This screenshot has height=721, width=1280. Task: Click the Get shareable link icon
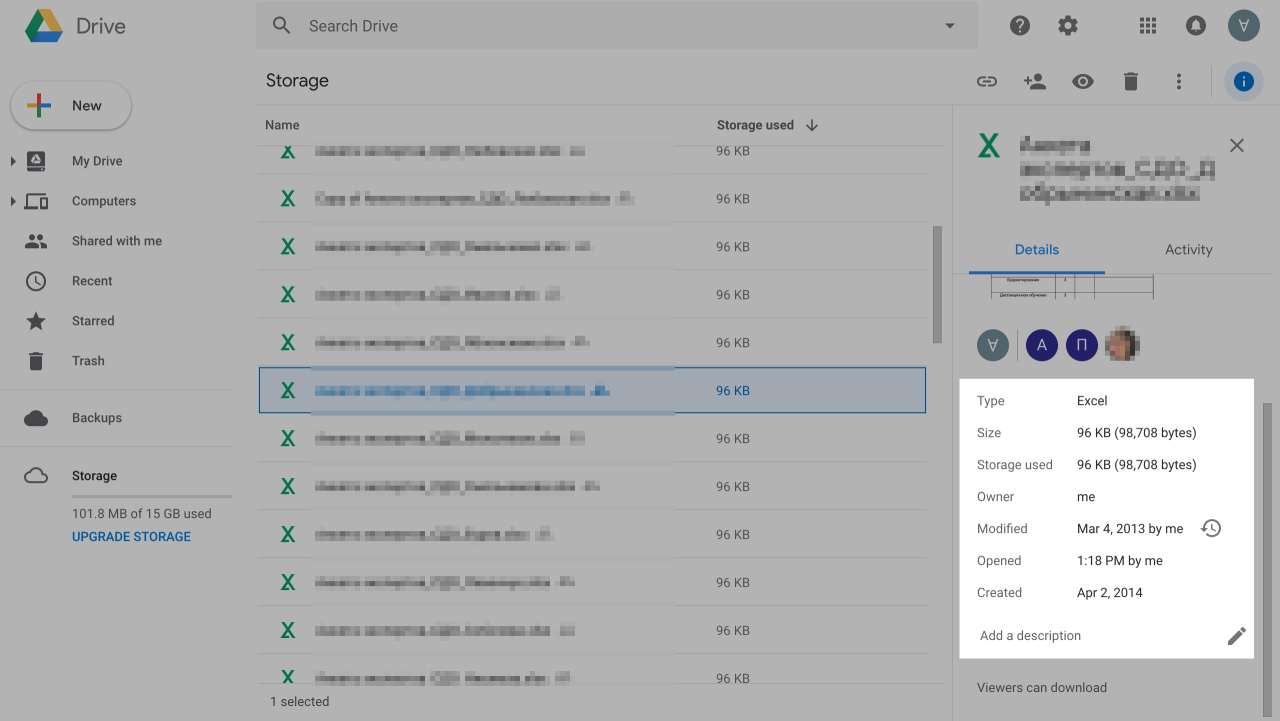click(987, 82)
